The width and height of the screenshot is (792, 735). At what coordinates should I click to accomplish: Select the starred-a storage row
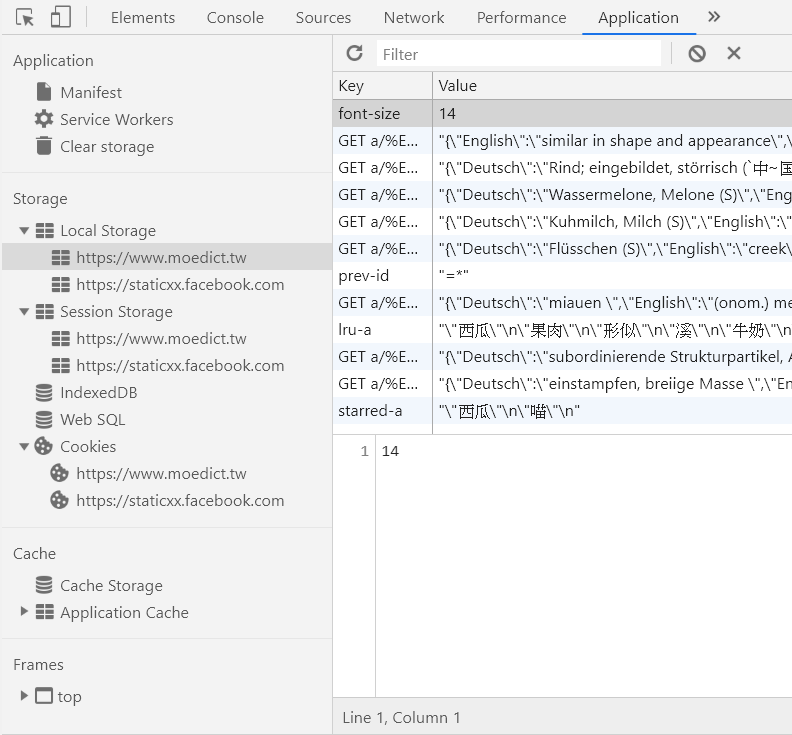[x=370, y=411]
